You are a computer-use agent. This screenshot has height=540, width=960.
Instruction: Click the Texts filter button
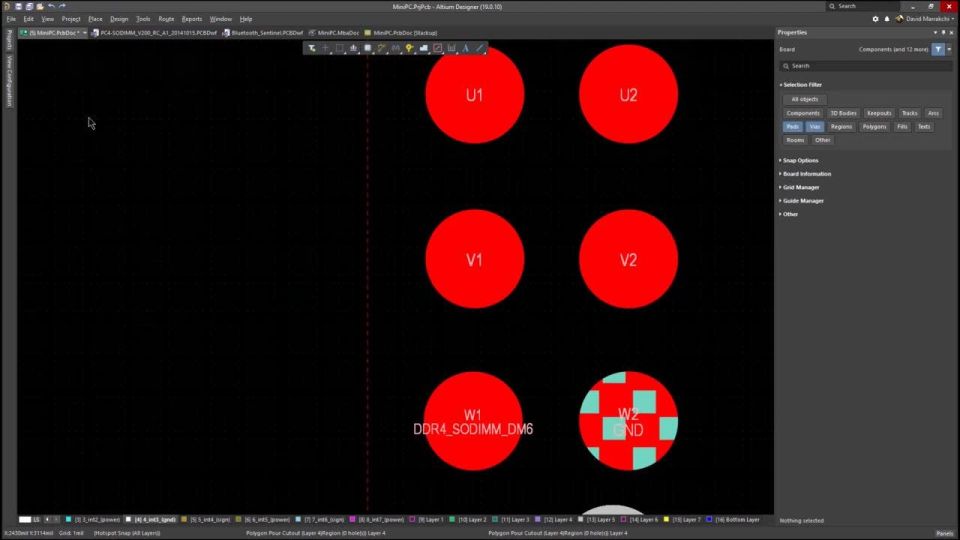pos(923,127)
